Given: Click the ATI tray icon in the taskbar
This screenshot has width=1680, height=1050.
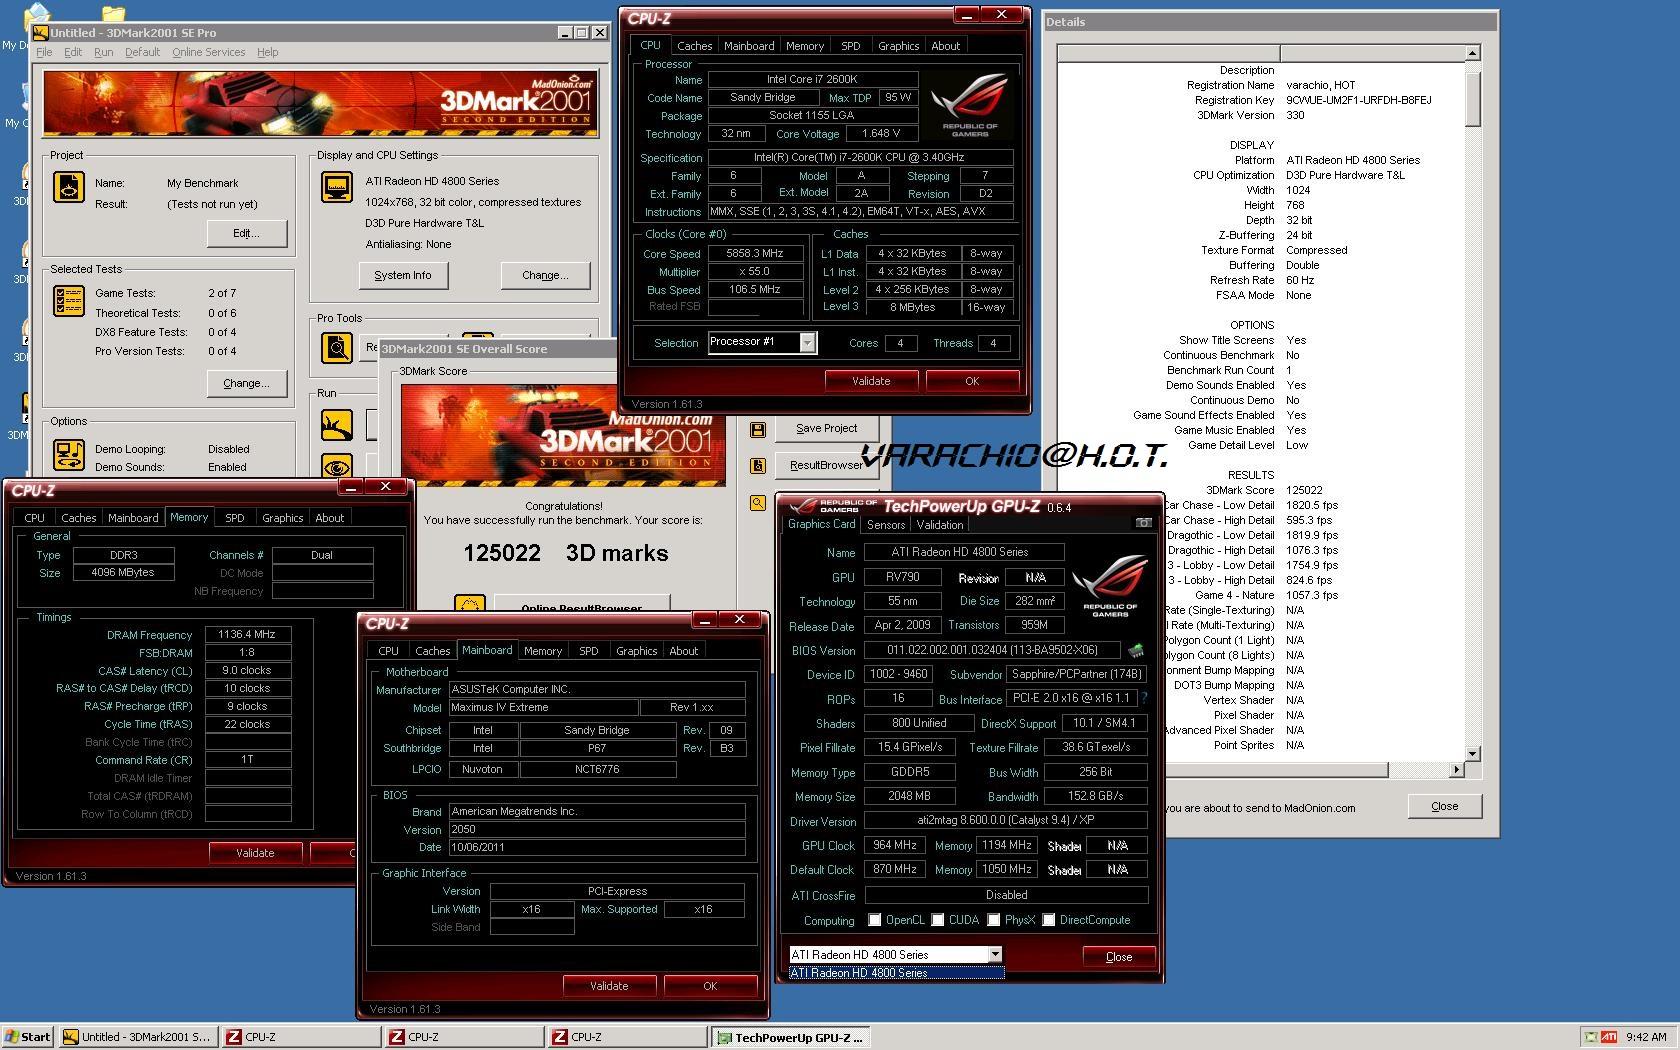Looking at the screenshot, I should click(x=1609, y=1037).
